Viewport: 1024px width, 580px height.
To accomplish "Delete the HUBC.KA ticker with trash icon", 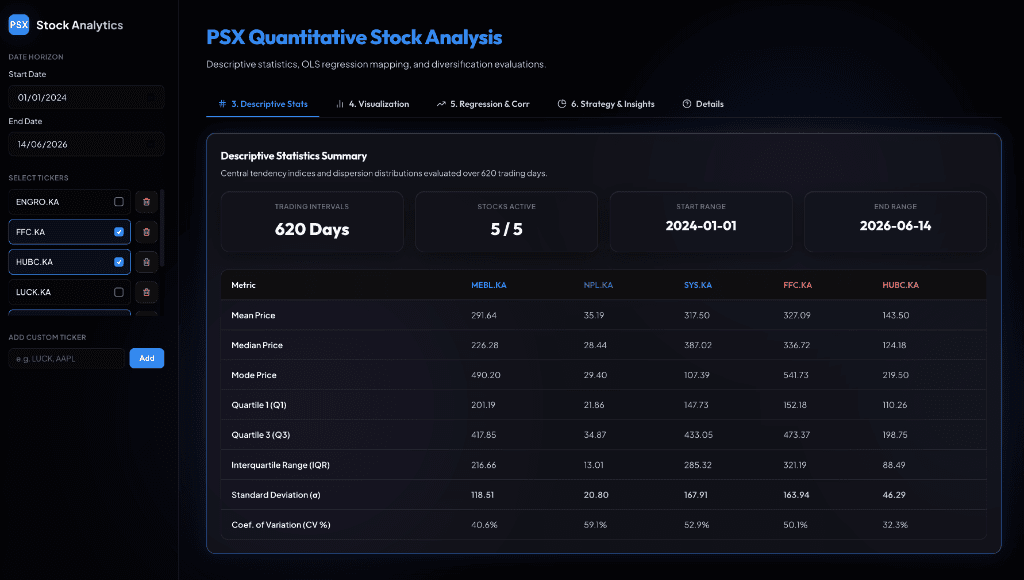I will [146, 262].
